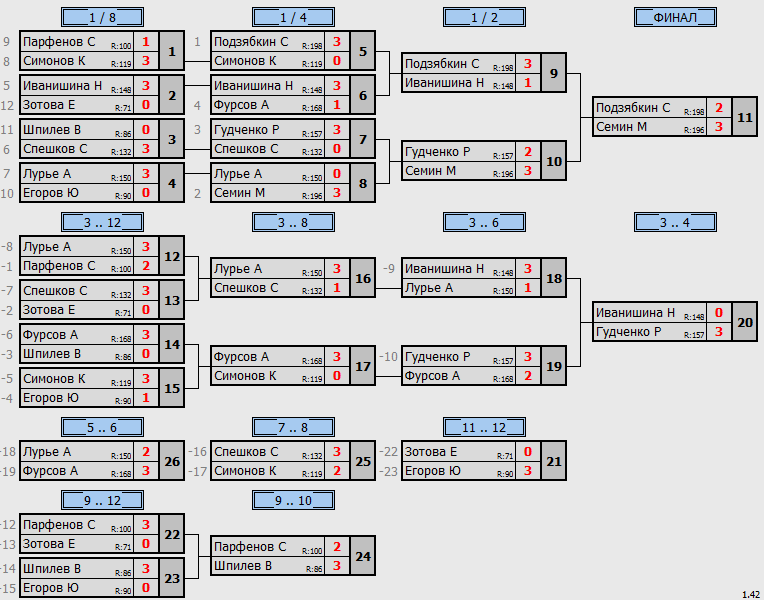
Task: Select match number box 24
Action: pyautogui.click(x=363, y=557)
